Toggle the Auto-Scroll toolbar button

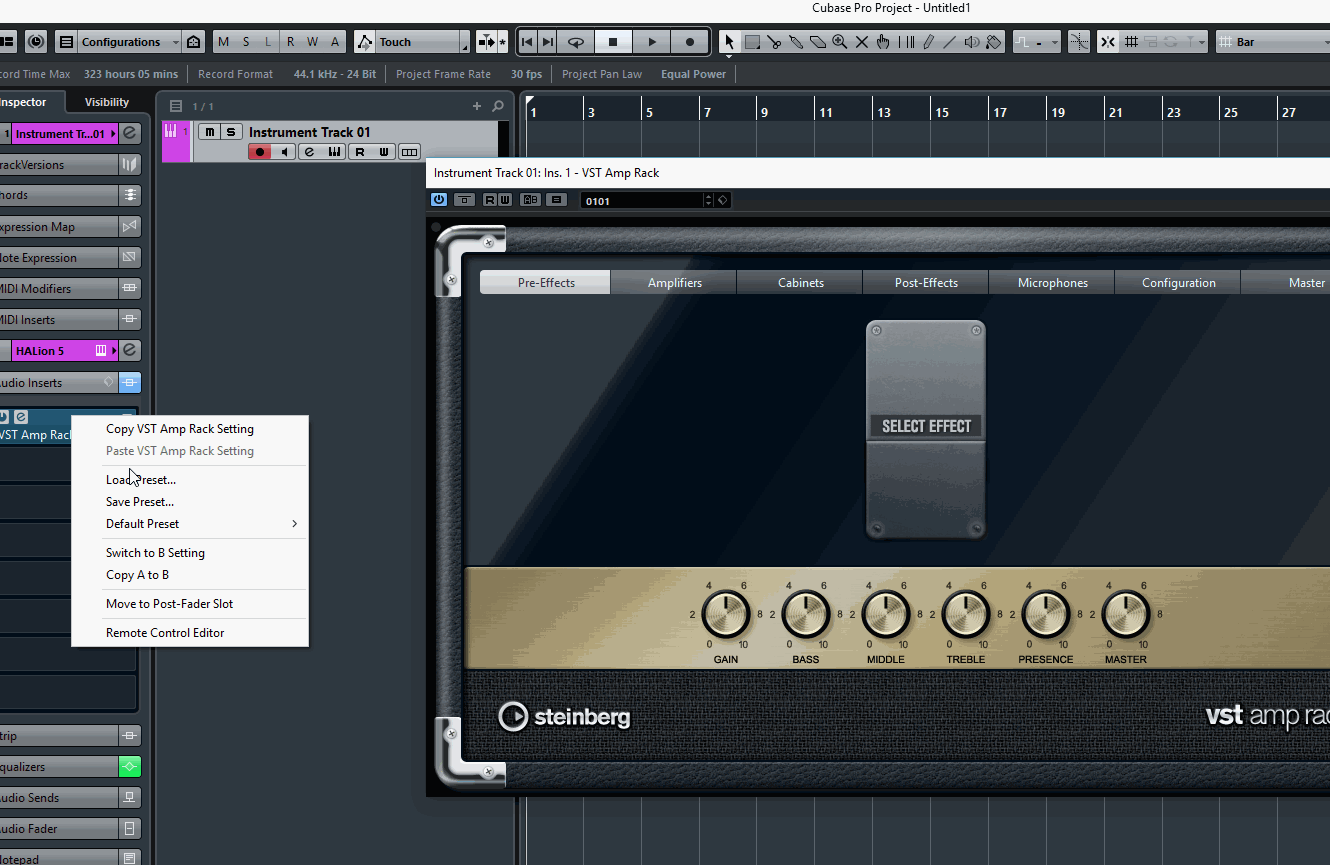(x=486, y=42)
